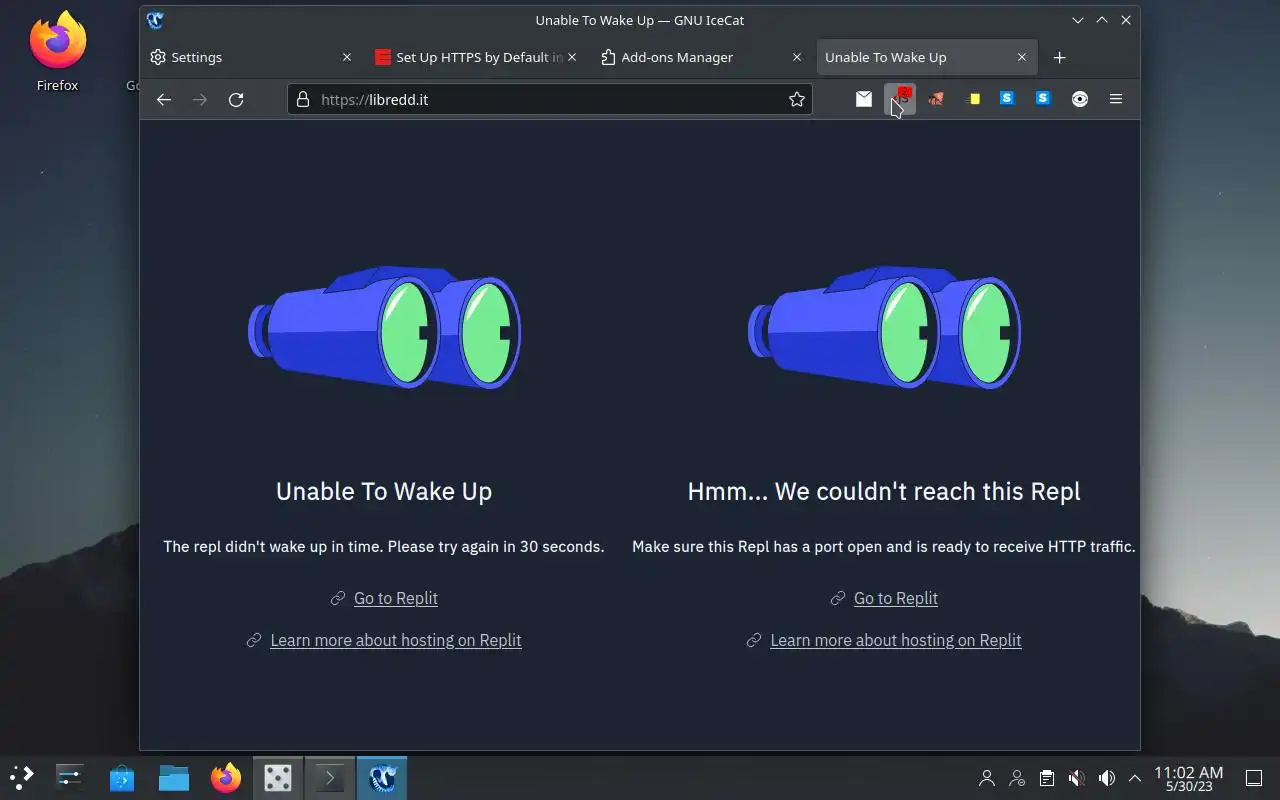Open the KDE application launcher

coord(22,777)
